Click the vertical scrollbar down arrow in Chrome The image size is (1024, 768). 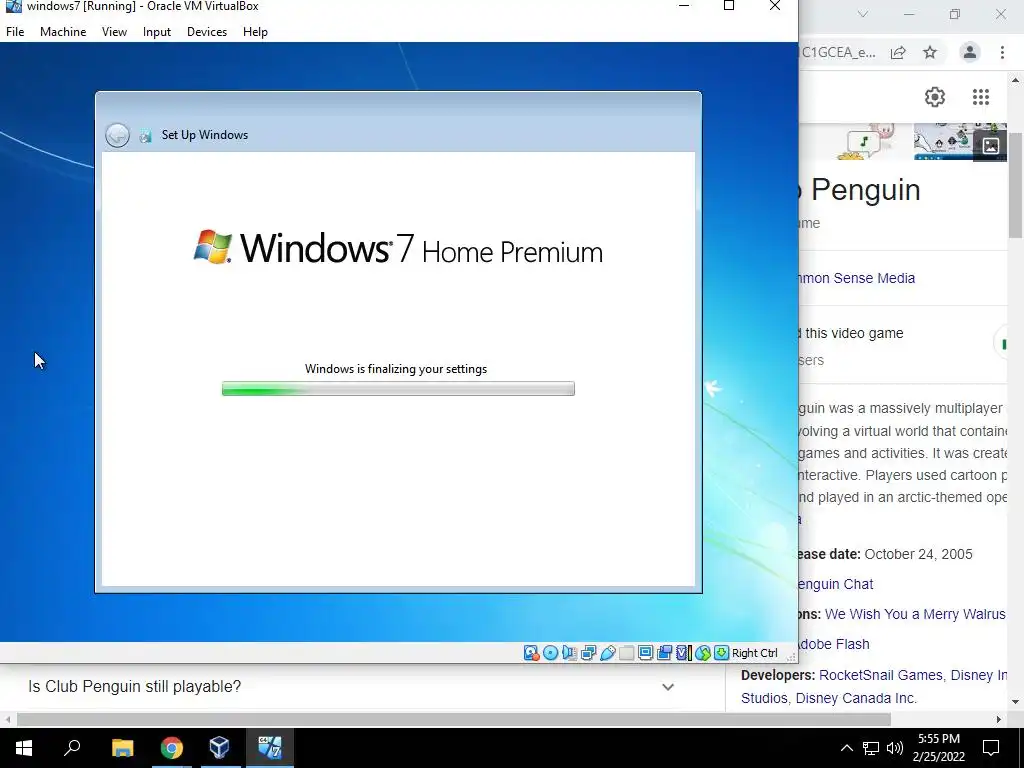pos(1016,701)
